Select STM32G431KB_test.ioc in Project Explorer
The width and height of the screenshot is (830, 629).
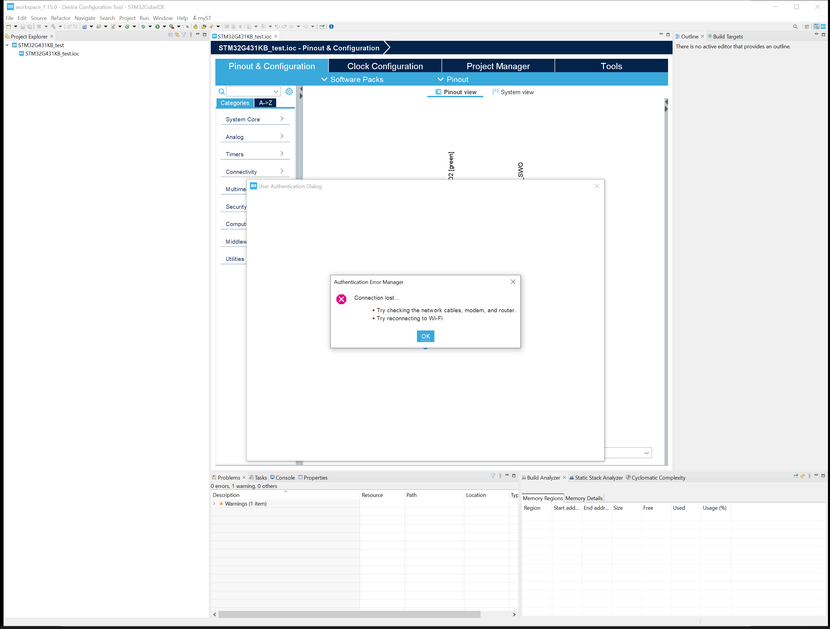coord(48,53)
